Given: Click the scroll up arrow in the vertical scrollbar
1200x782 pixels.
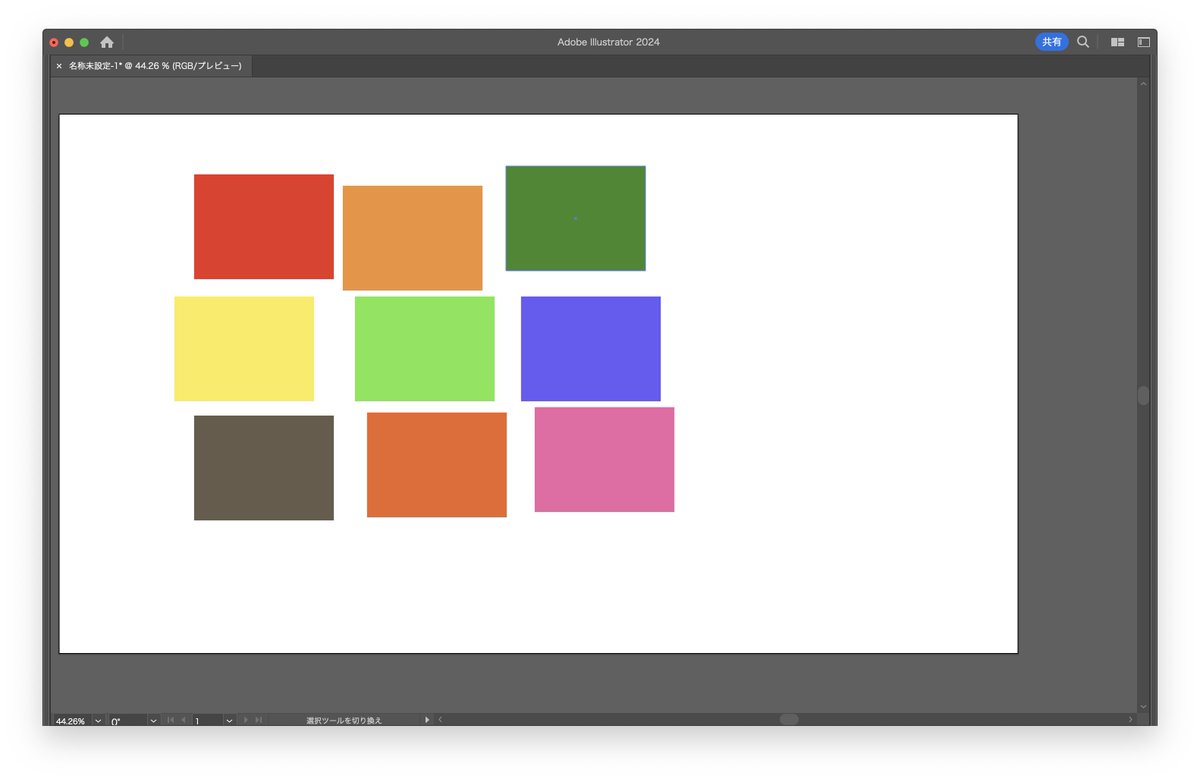Looking at the screenshot, I should tap(1143, 85).
